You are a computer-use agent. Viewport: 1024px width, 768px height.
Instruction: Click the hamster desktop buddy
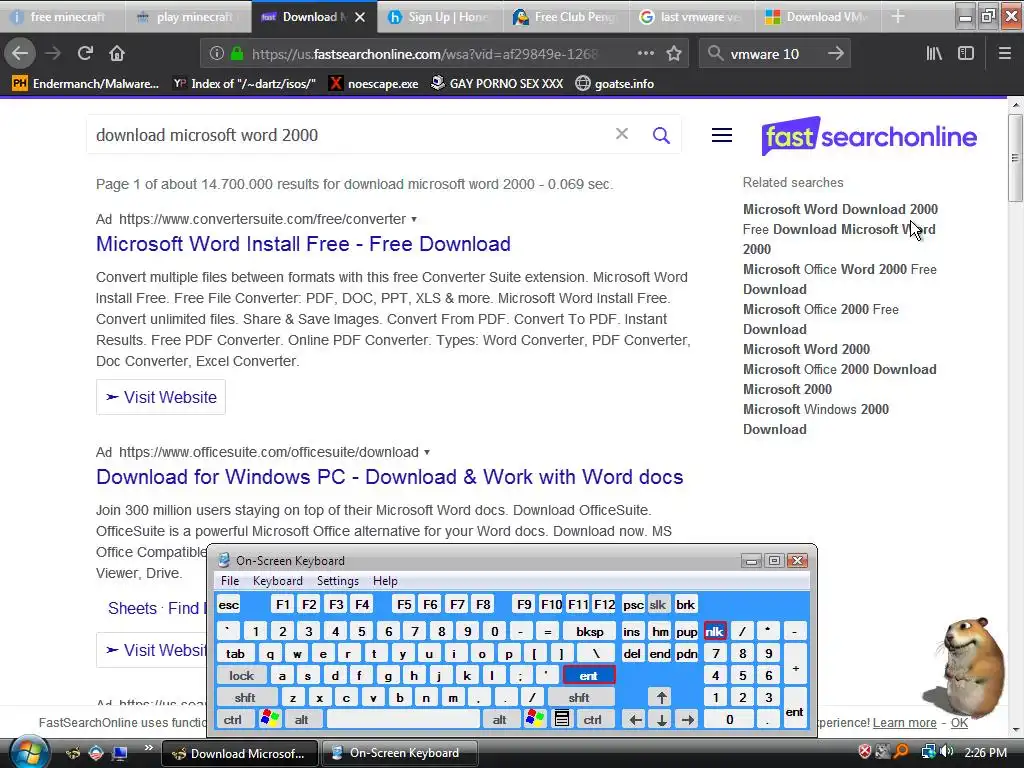pos(965,666)
